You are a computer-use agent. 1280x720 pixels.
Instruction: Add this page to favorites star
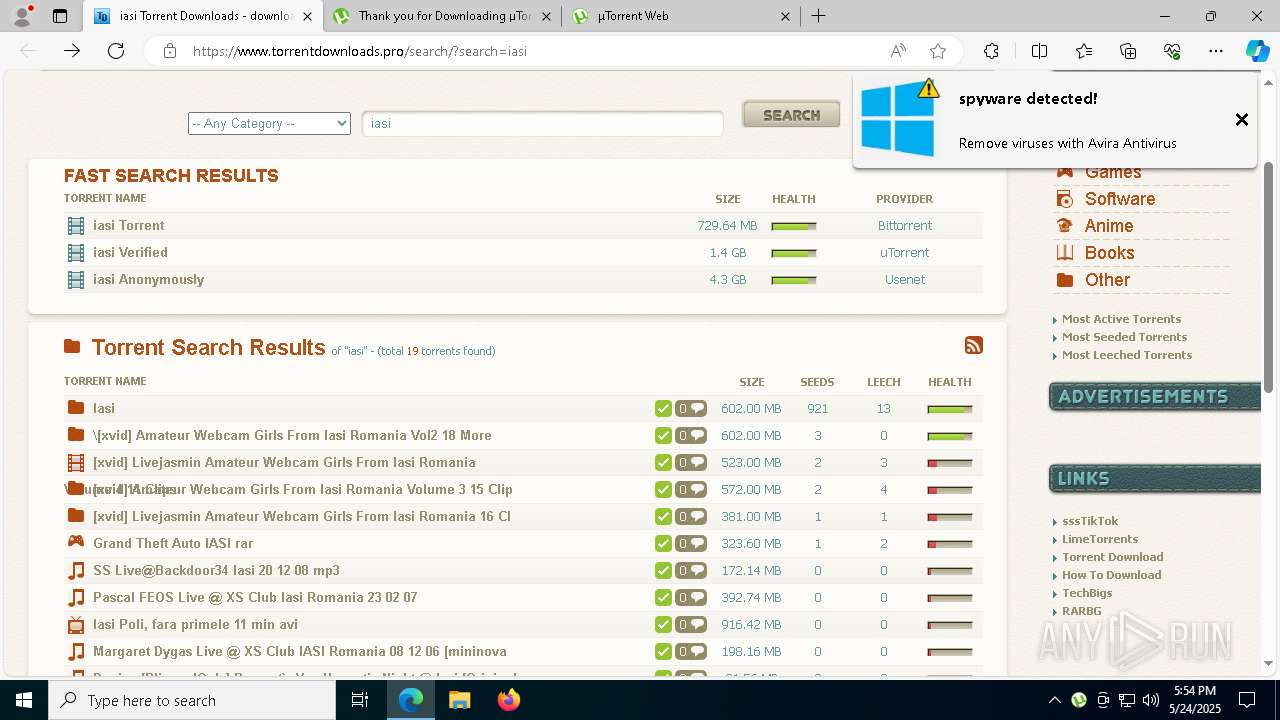coord(938,51)
